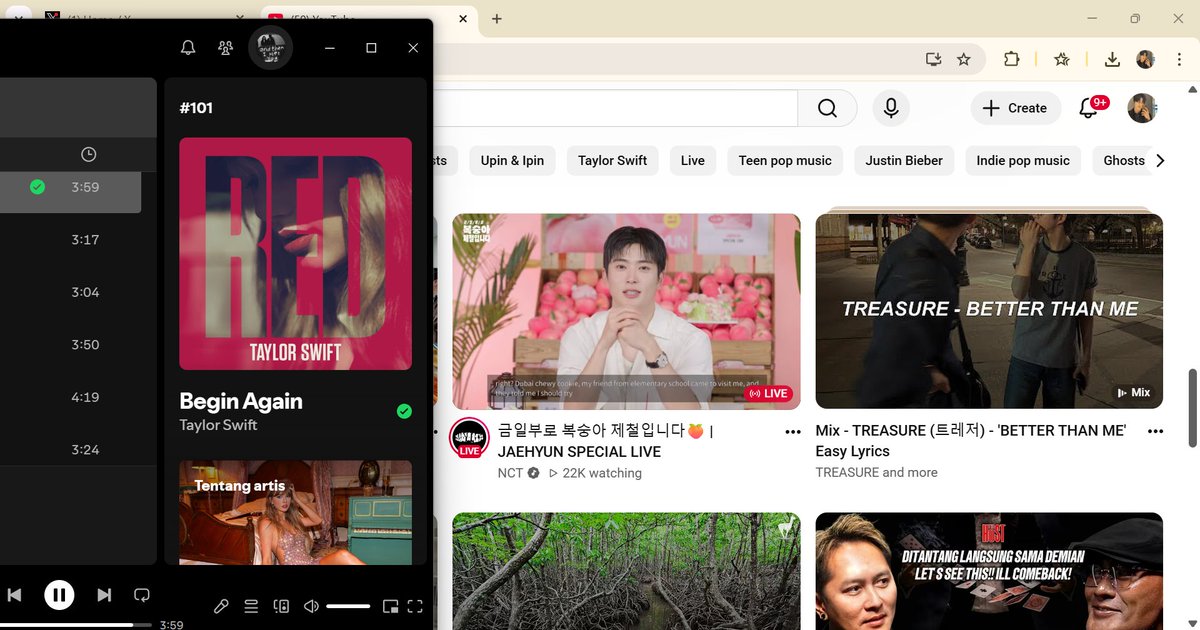Select the Upin & Ipin filter chip
Screen dimensions: 1200x630
point(514,160)
